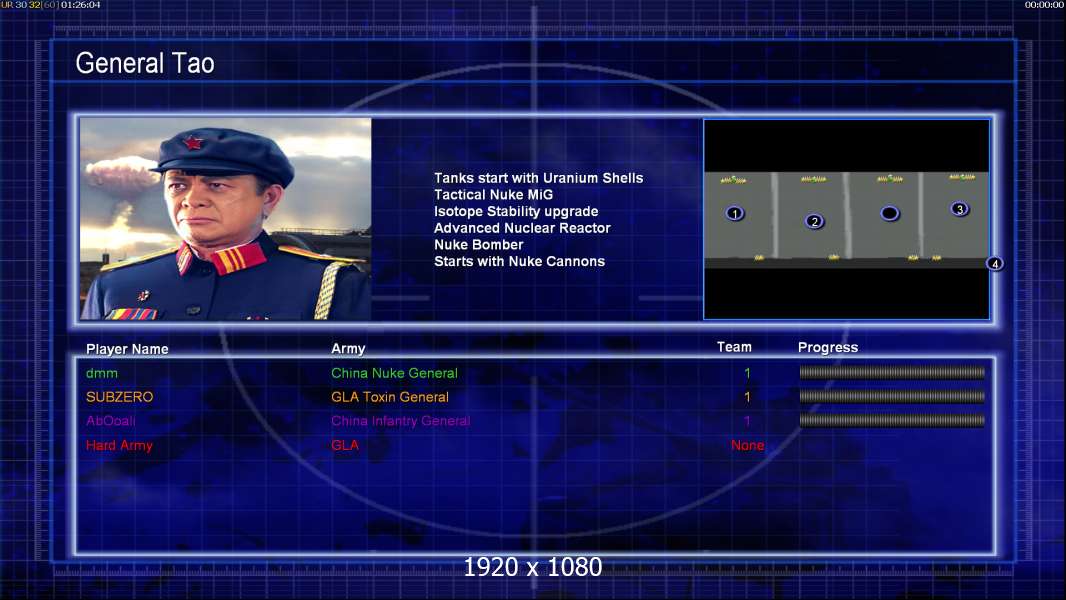
Task: Click team number 1 in SUBZERO's row
Action: point(747,397)
